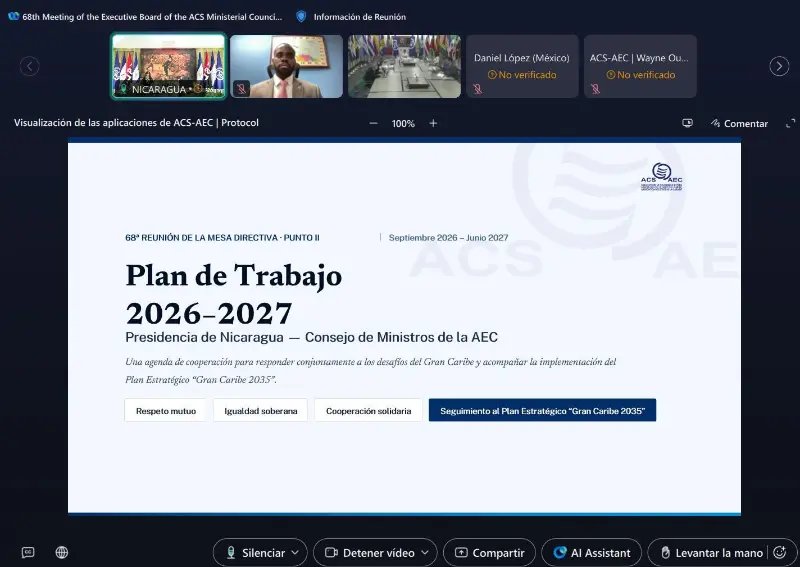Open Información de Reunión shield icon
Screen dimensions: 800x567
coord(301,17)
